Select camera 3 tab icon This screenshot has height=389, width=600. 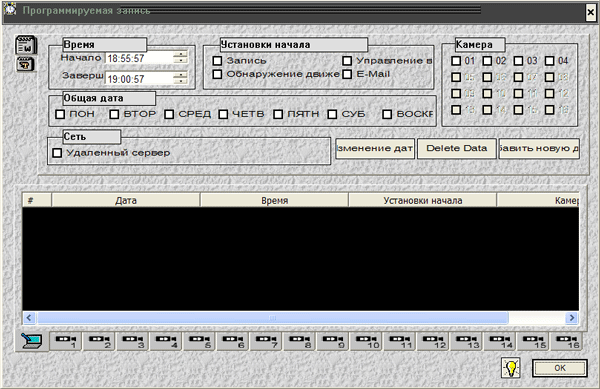[132, 341]
